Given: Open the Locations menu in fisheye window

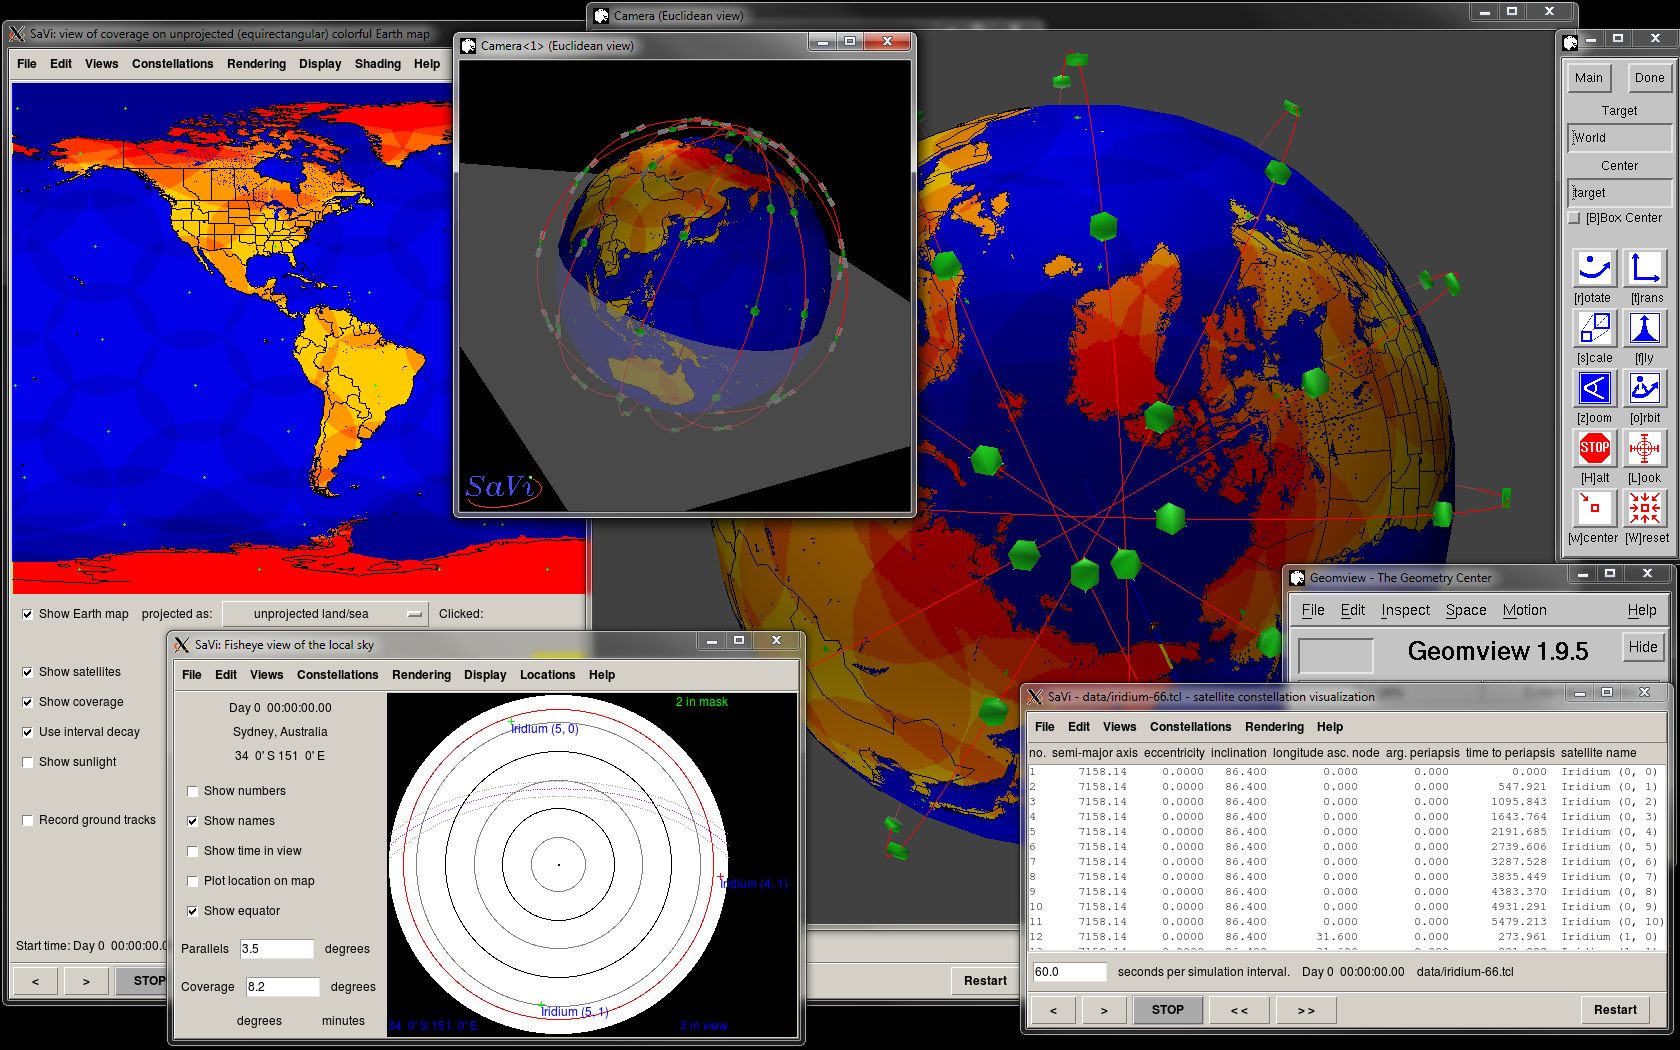Looking at the screenshot, I should pos(547,675).
